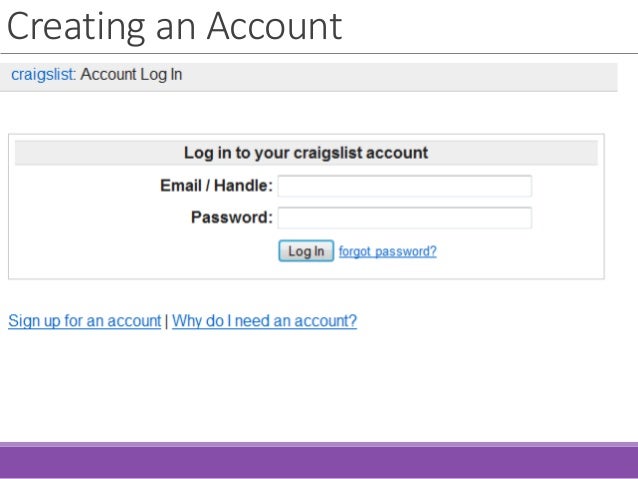Open the craigslist link in the header
This screenshot has height=479, width=638.
pyautogui.click(x=42, y=74)
